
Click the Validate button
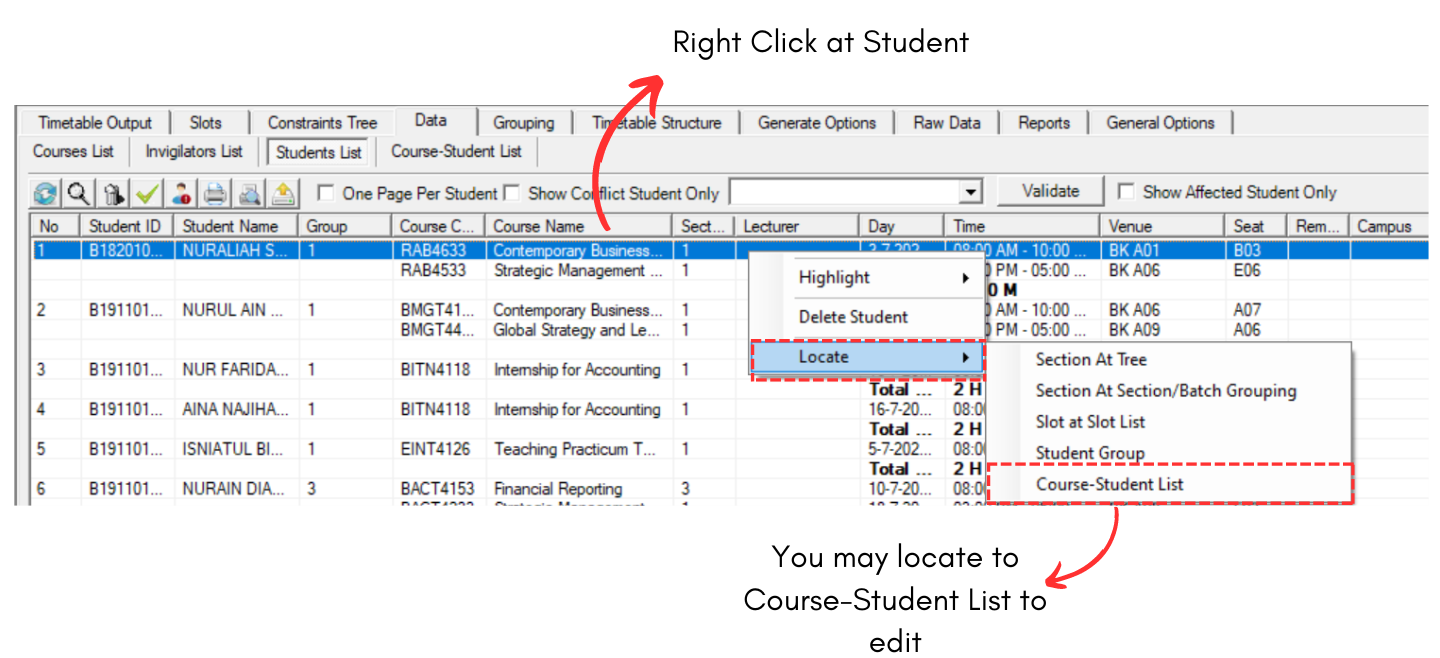coord(1050,191)
